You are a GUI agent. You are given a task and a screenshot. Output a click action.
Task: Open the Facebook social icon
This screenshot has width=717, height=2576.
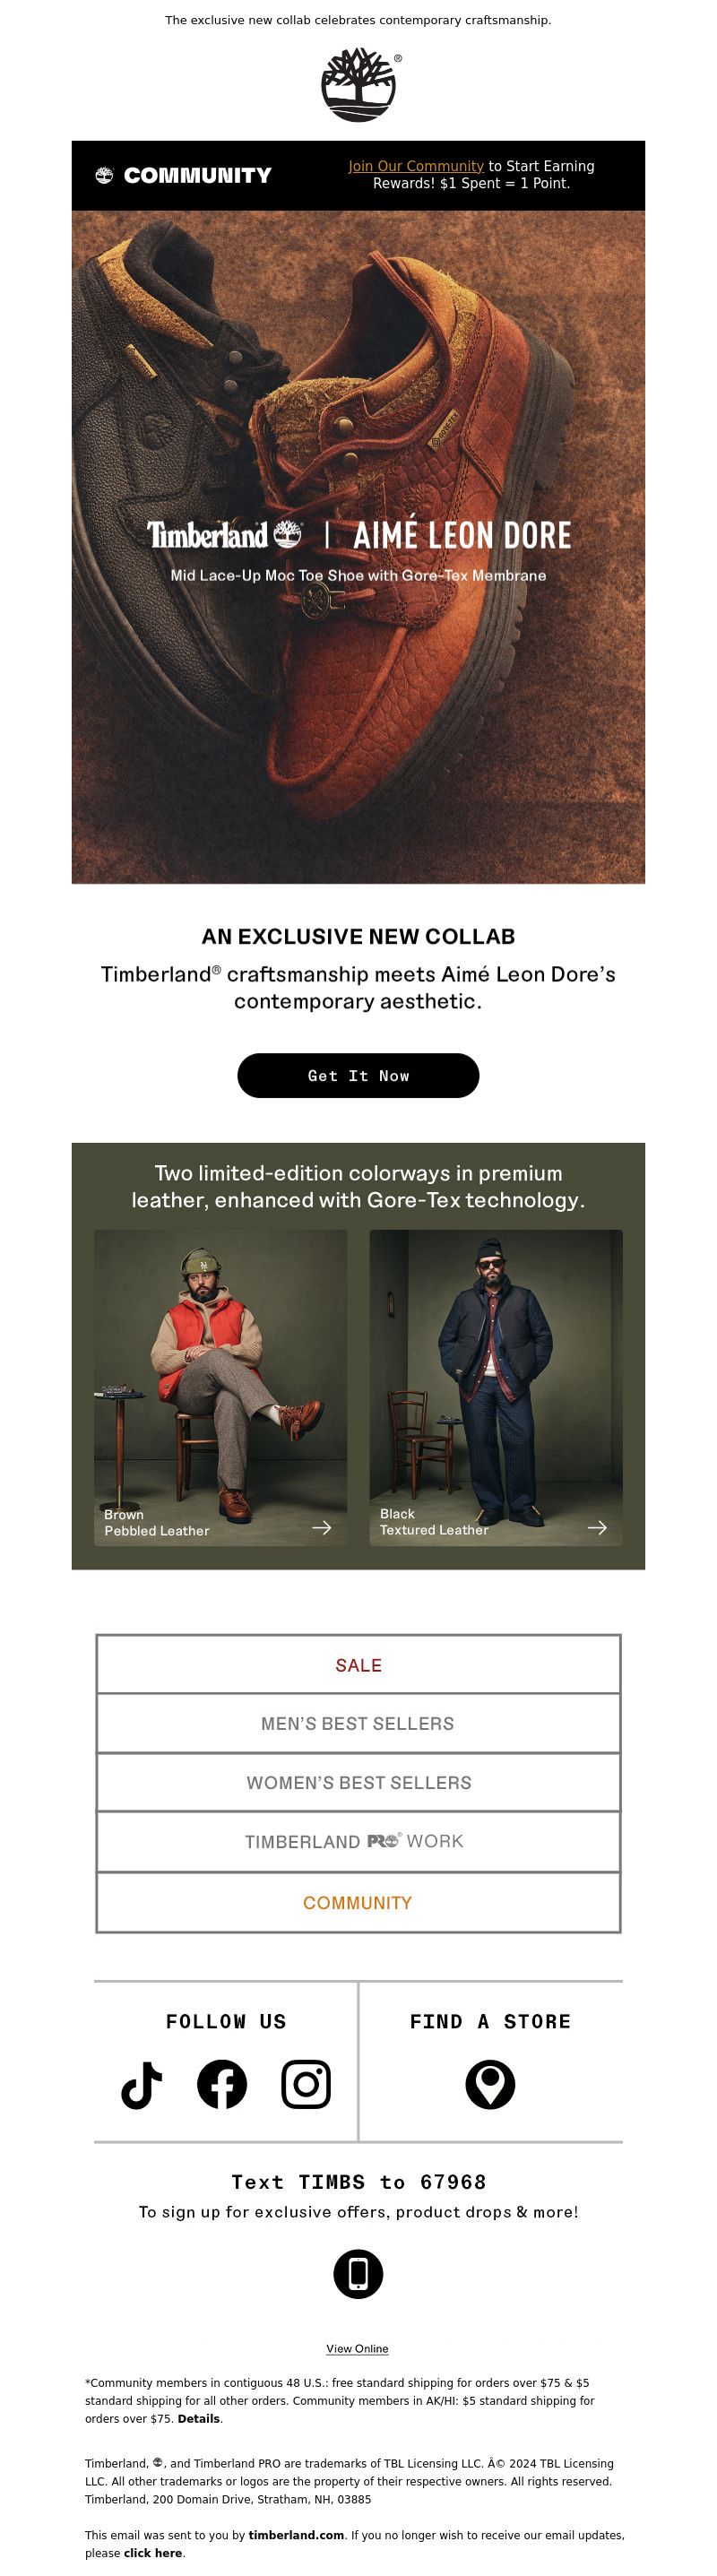pyautogui.click(x=222, y=2085)
